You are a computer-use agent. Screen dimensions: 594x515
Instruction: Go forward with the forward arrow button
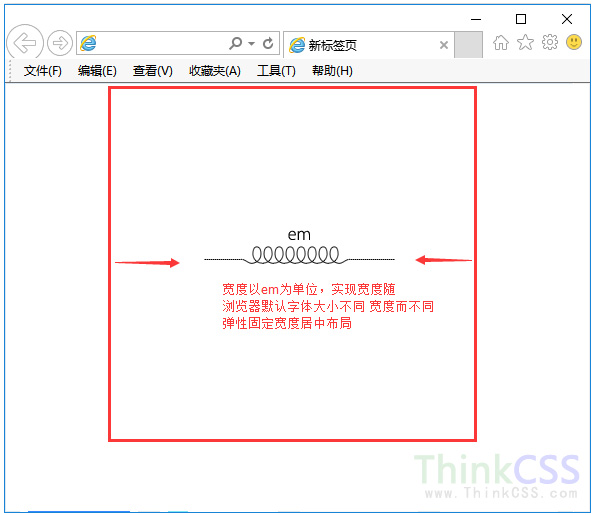pos(60,43)
